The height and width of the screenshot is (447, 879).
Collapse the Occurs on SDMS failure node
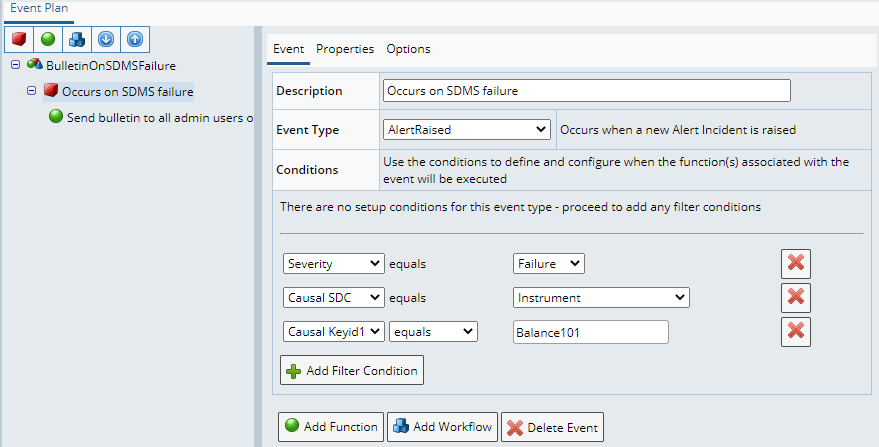[x=32, y=90]
